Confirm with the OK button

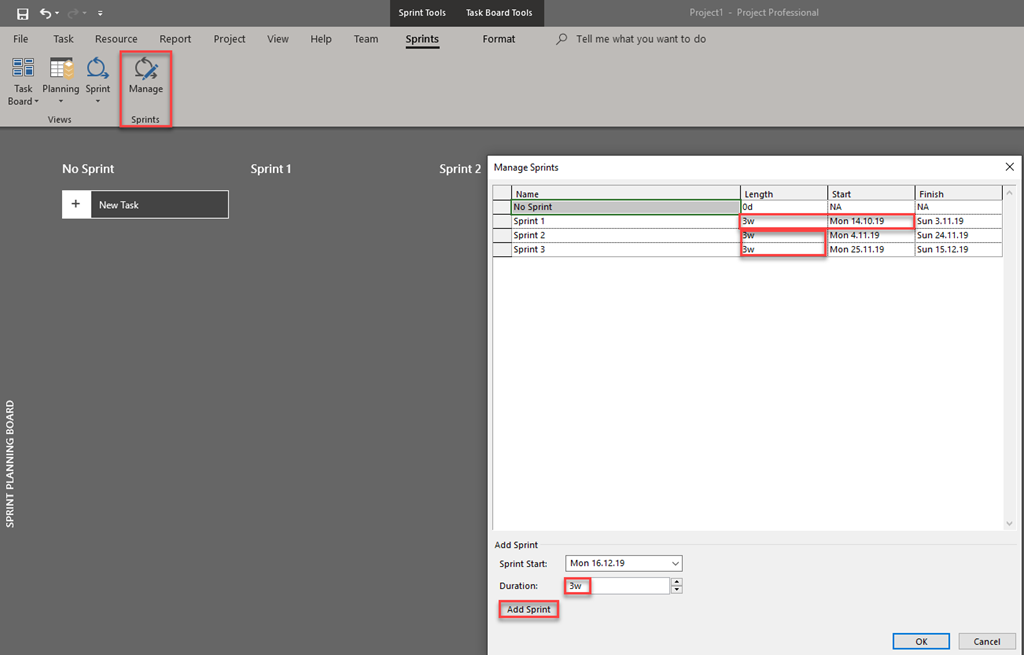click(920, 641)
